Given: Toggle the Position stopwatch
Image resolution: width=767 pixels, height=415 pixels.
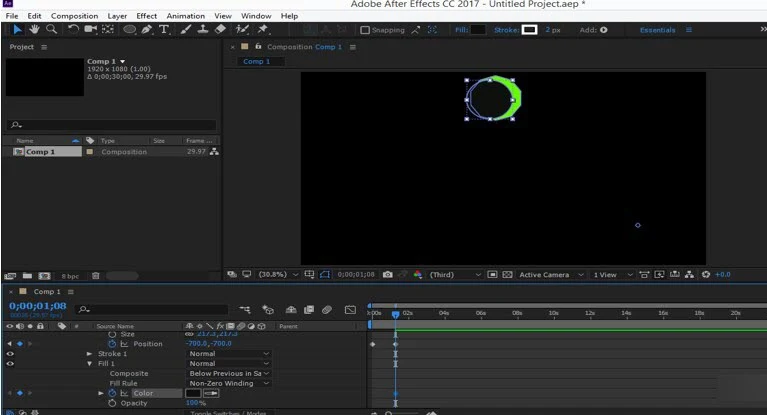Looking at the screenshot, I should pyautogui.click(x=112, y=344).
